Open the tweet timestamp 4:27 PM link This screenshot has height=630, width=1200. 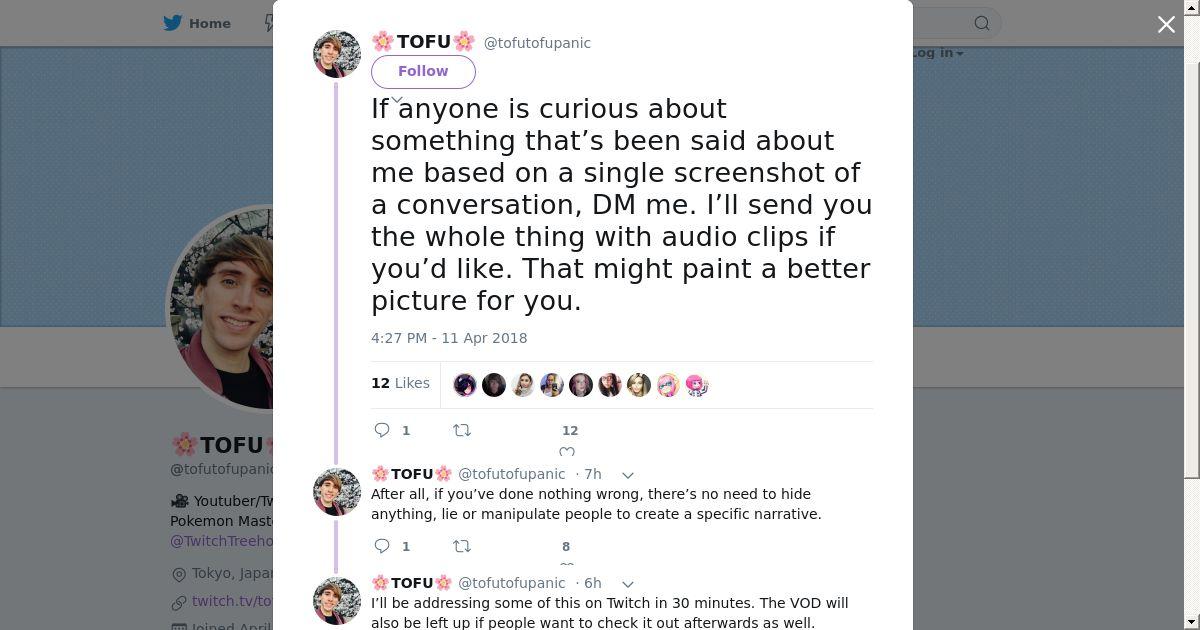[x=449, y=338]
